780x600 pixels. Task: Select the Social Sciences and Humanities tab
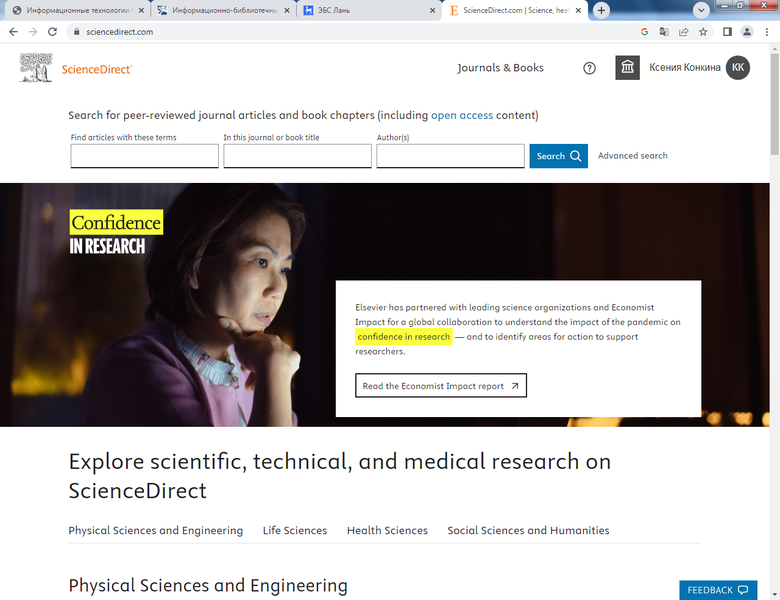tap(528, 530)
